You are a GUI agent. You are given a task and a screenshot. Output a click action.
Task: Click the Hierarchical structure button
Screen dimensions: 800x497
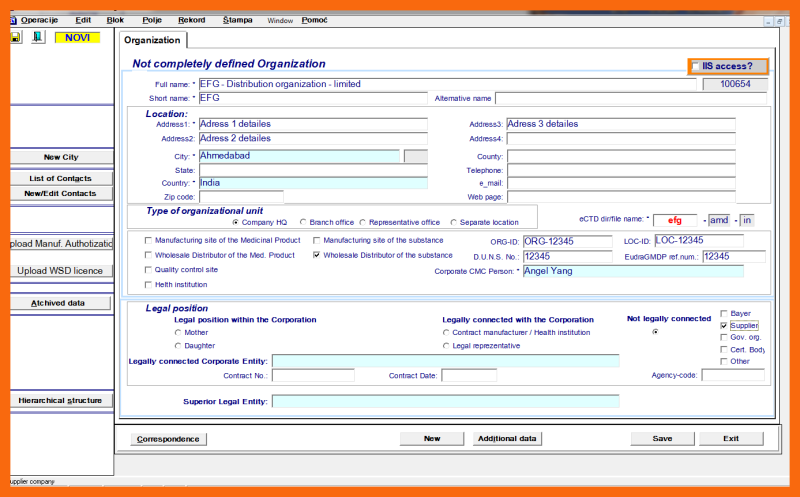pyautogui.click(x=61, y=400)
